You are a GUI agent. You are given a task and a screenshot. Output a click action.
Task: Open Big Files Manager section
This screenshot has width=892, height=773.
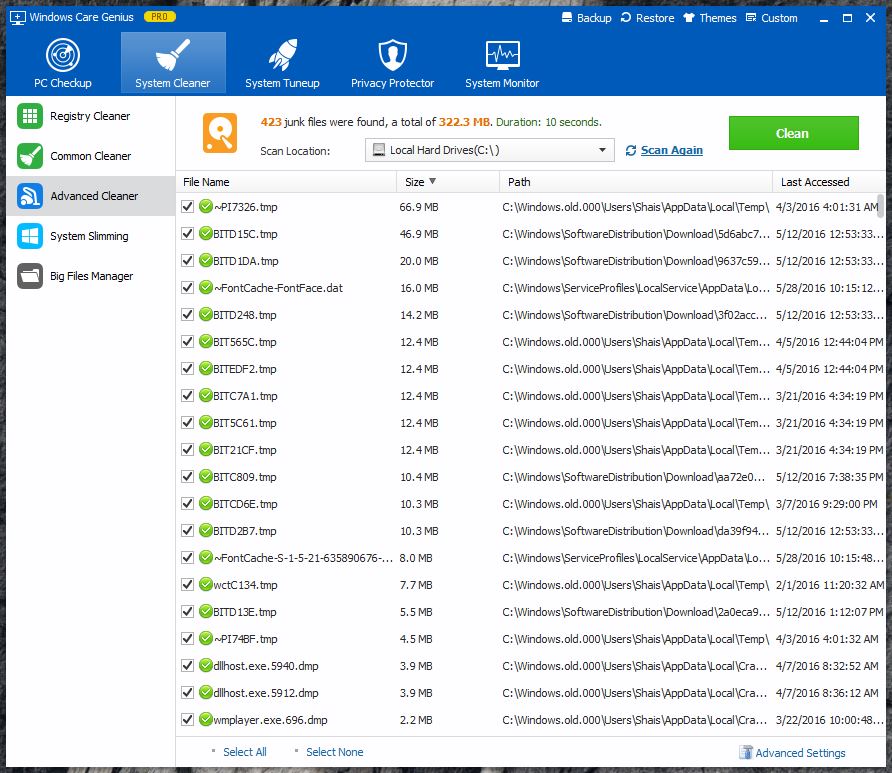click(x=90, y=276)
